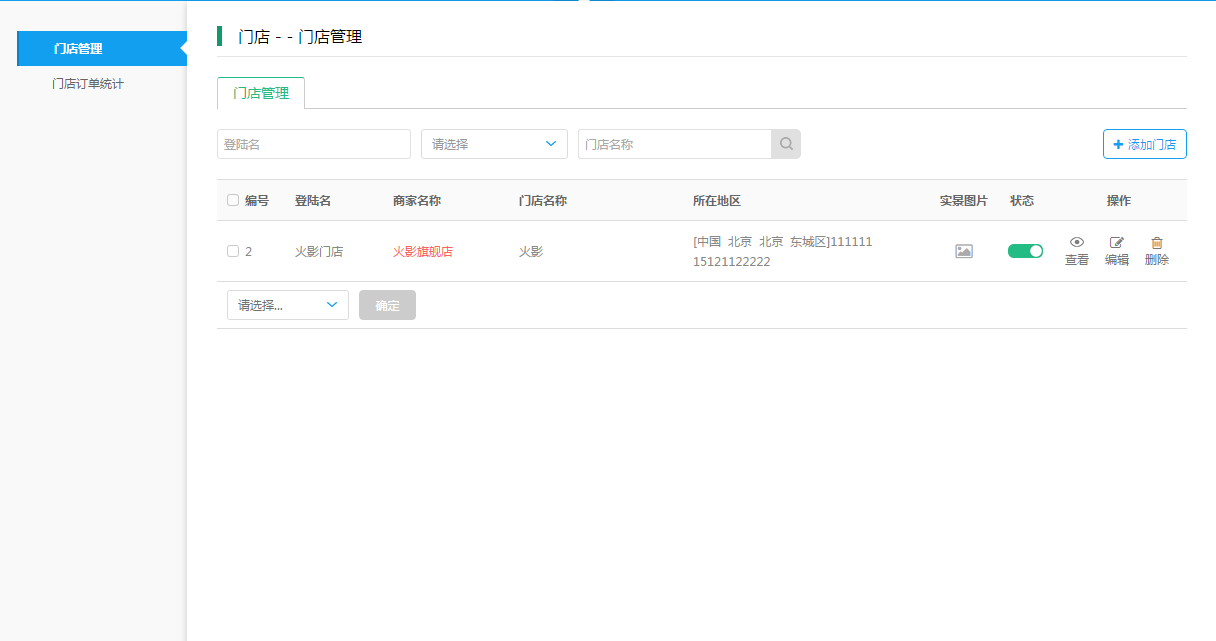Open 门店订单统计 in the sidebar
Viewport: 1216px width, 641px height.
pos(88,84)
